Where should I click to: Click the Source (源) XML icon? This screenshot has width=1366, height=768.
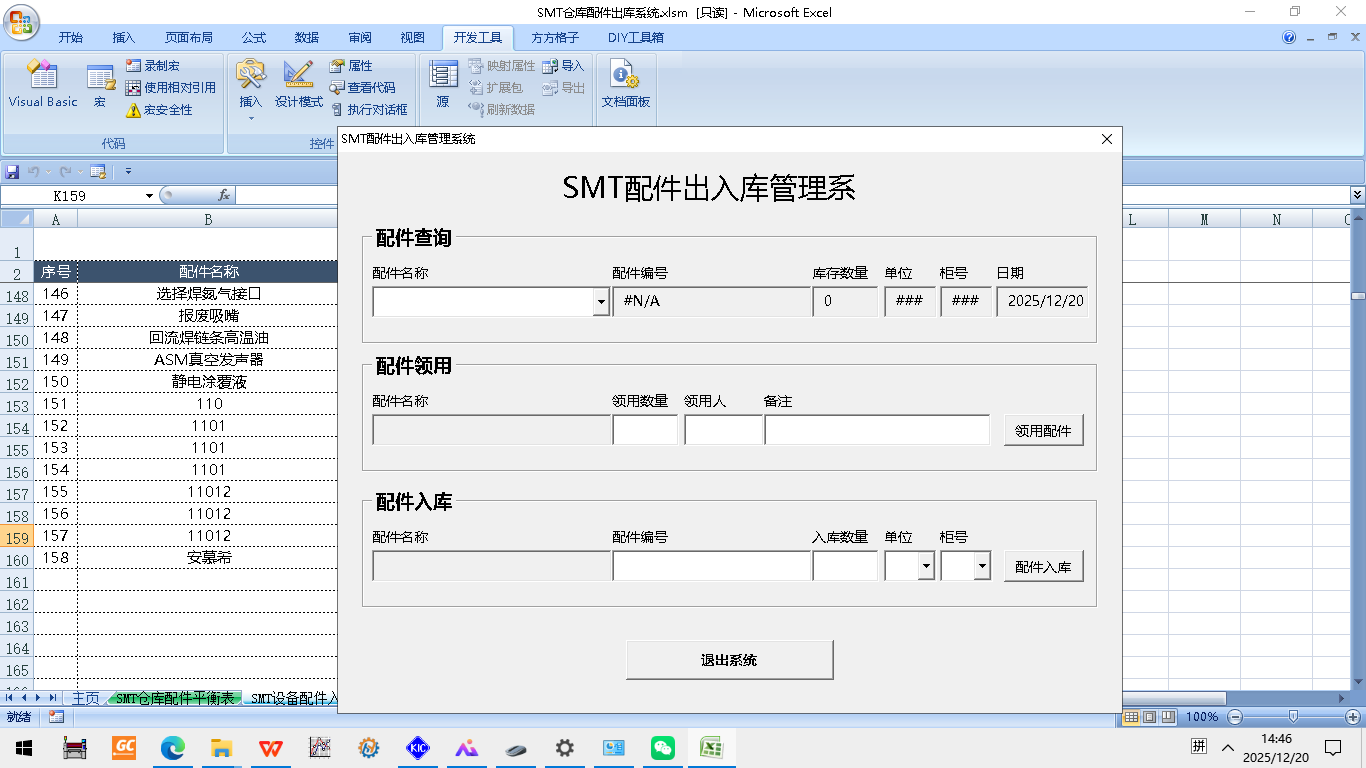tap(443, 84)
